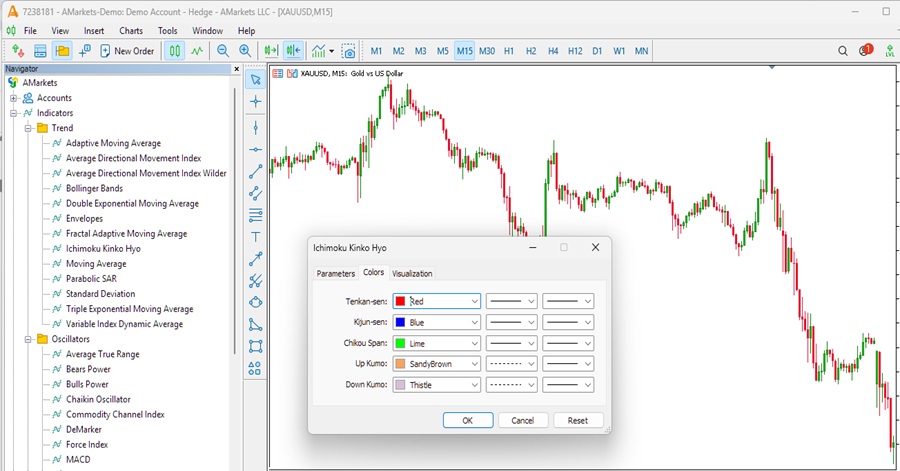Screen dimensions: 900x471
Task: Open the Tools menu
Action: point(168,31)
